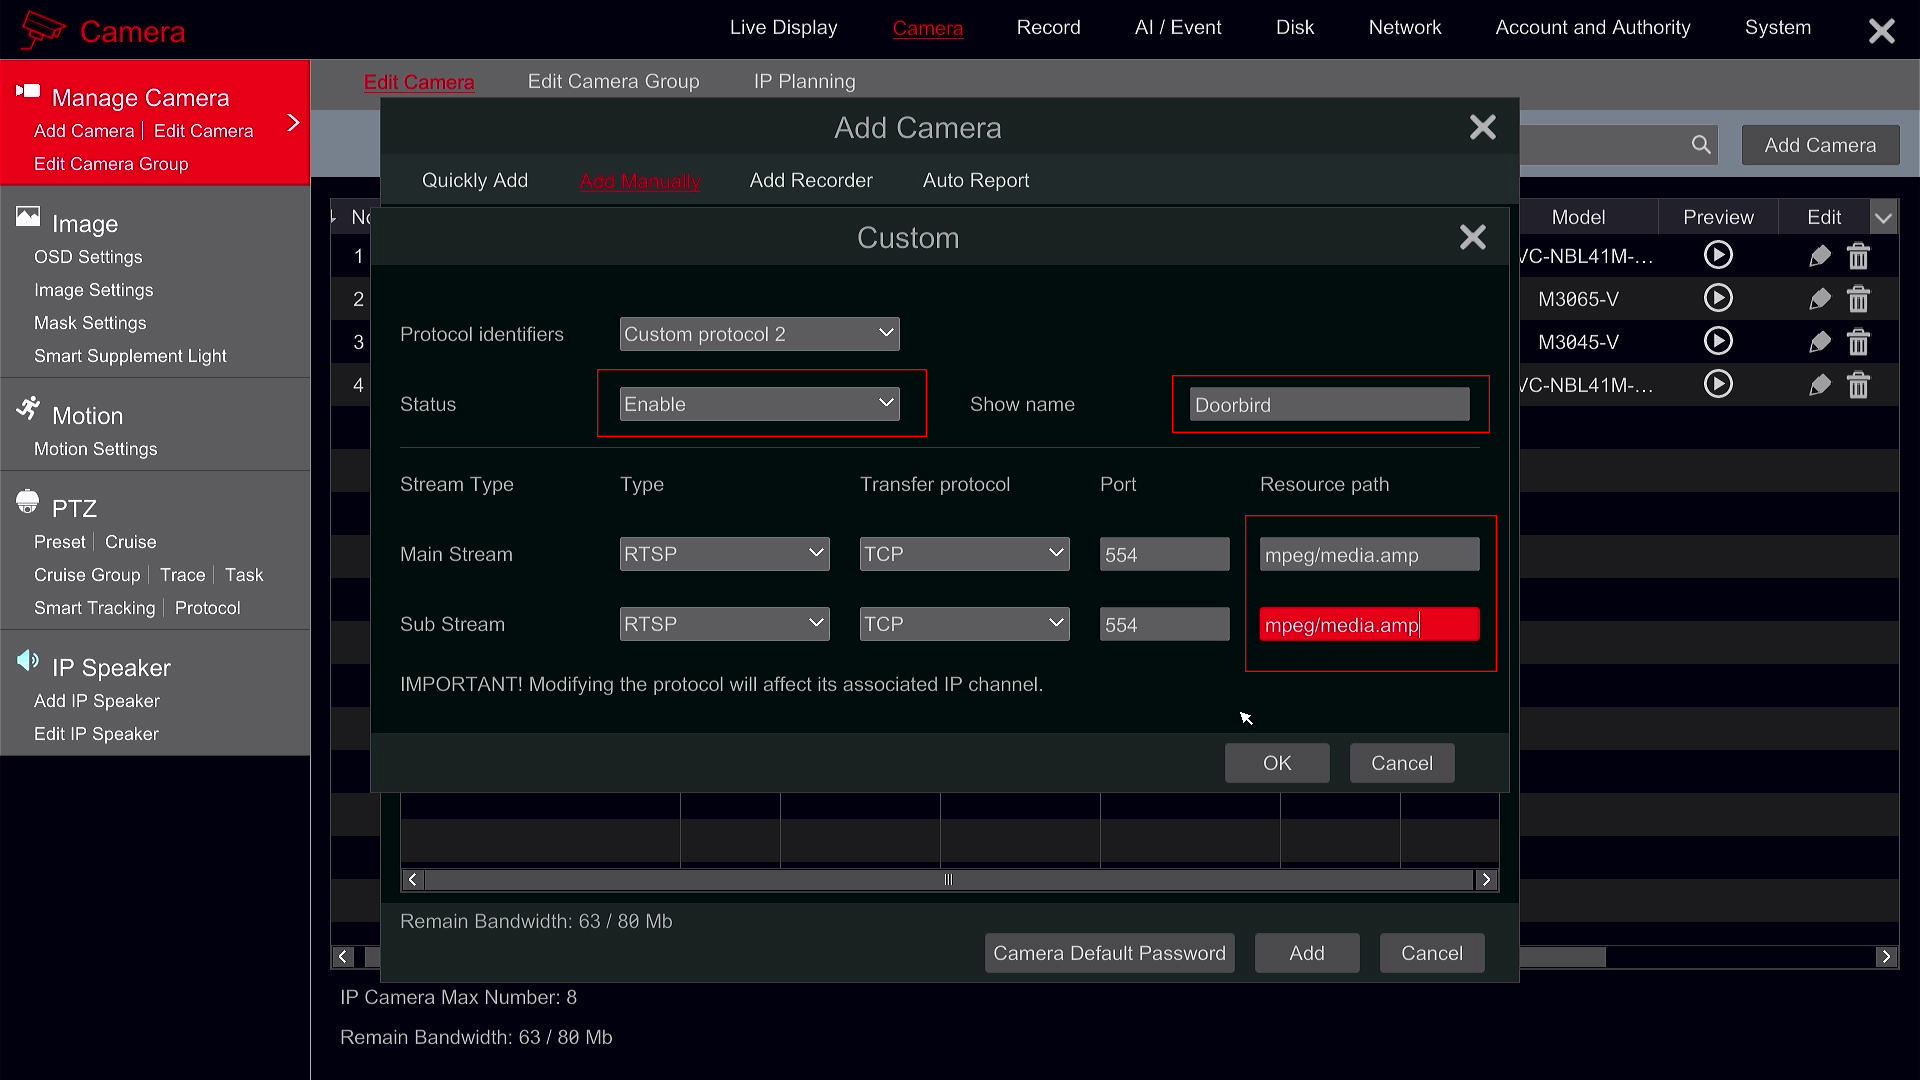Open the Status Enable dropdown
The image size is (1920, 1080).
[759, 404]
